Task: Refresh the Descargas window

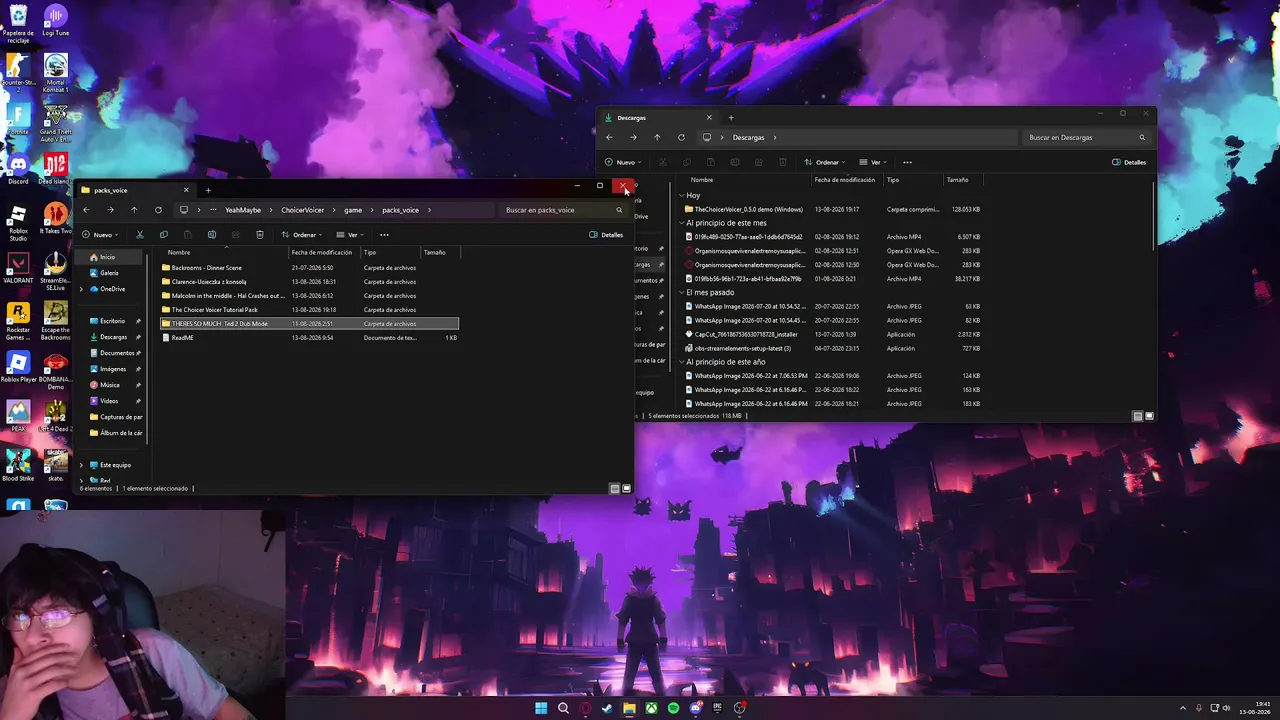Action: (x=681, y=137)
